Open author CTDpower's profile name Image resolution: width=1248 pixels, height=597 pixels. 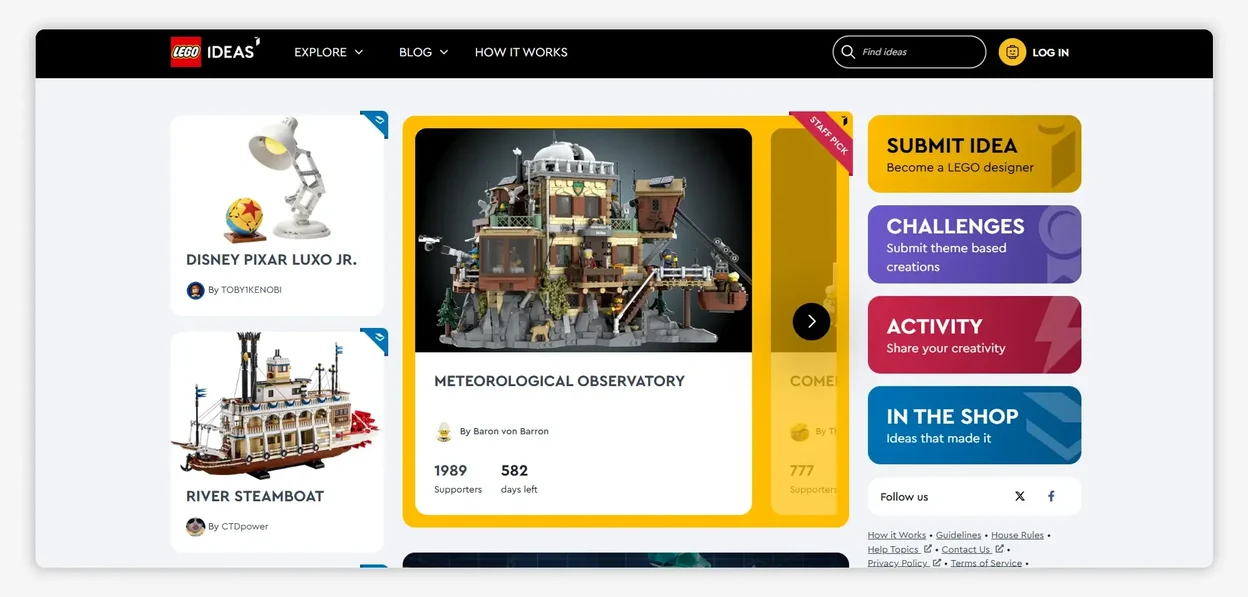(x=244, y=526)
